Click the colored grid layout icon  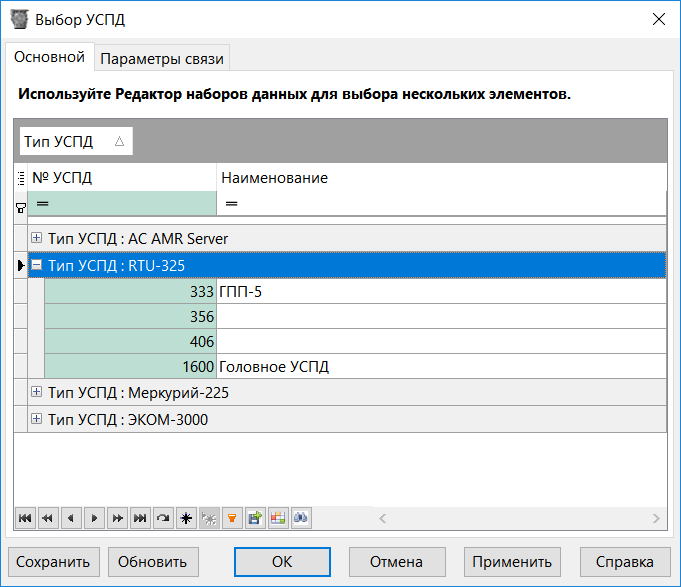coord(278,518)
